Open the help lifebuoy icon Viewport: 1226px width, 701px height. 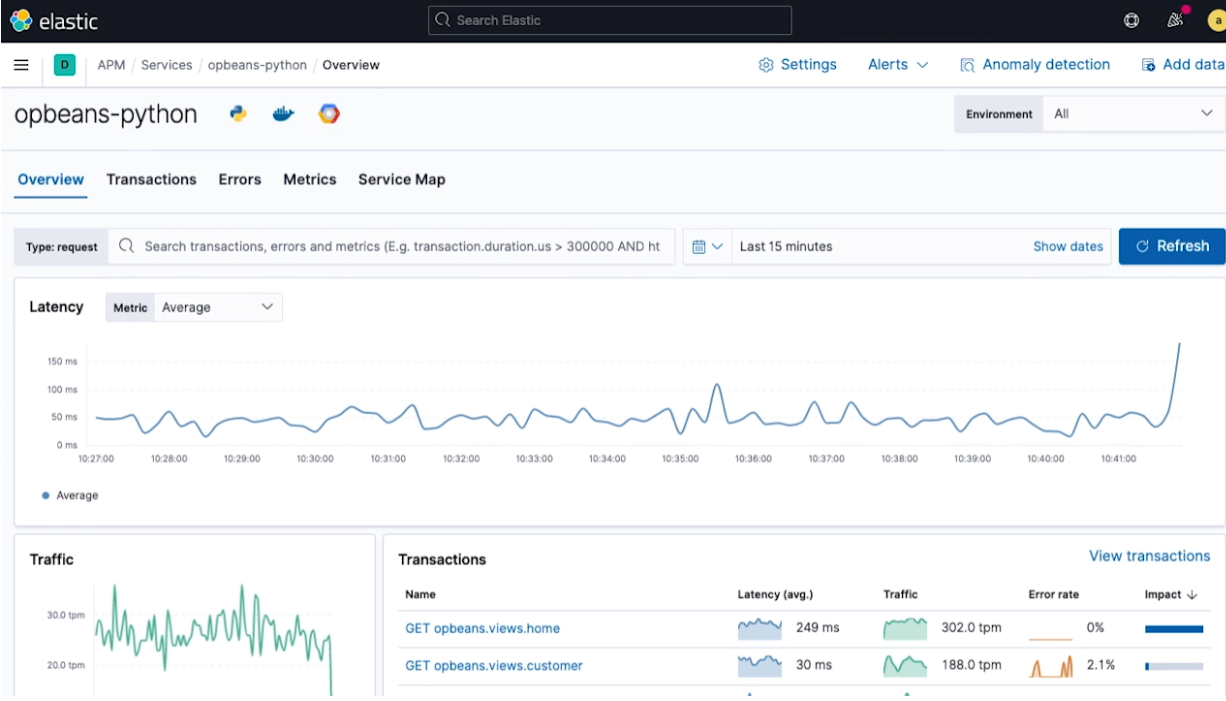1132,20
